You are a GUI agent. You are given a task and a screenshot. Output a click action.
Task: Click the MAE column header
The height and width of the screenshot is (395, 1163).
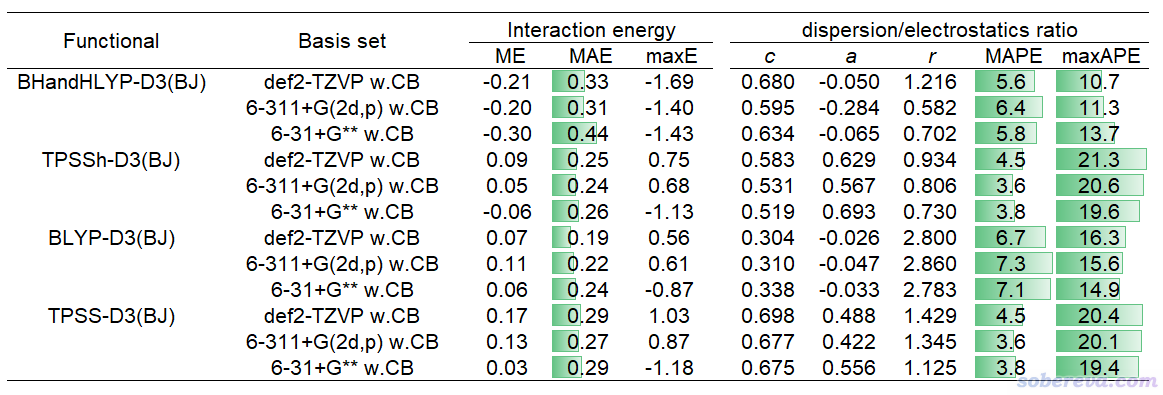pyautogui.click(x=591, y=56)
